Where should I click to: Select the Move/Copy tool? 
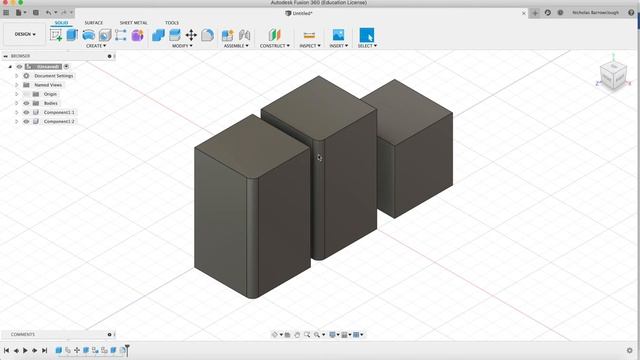(191, 35)
